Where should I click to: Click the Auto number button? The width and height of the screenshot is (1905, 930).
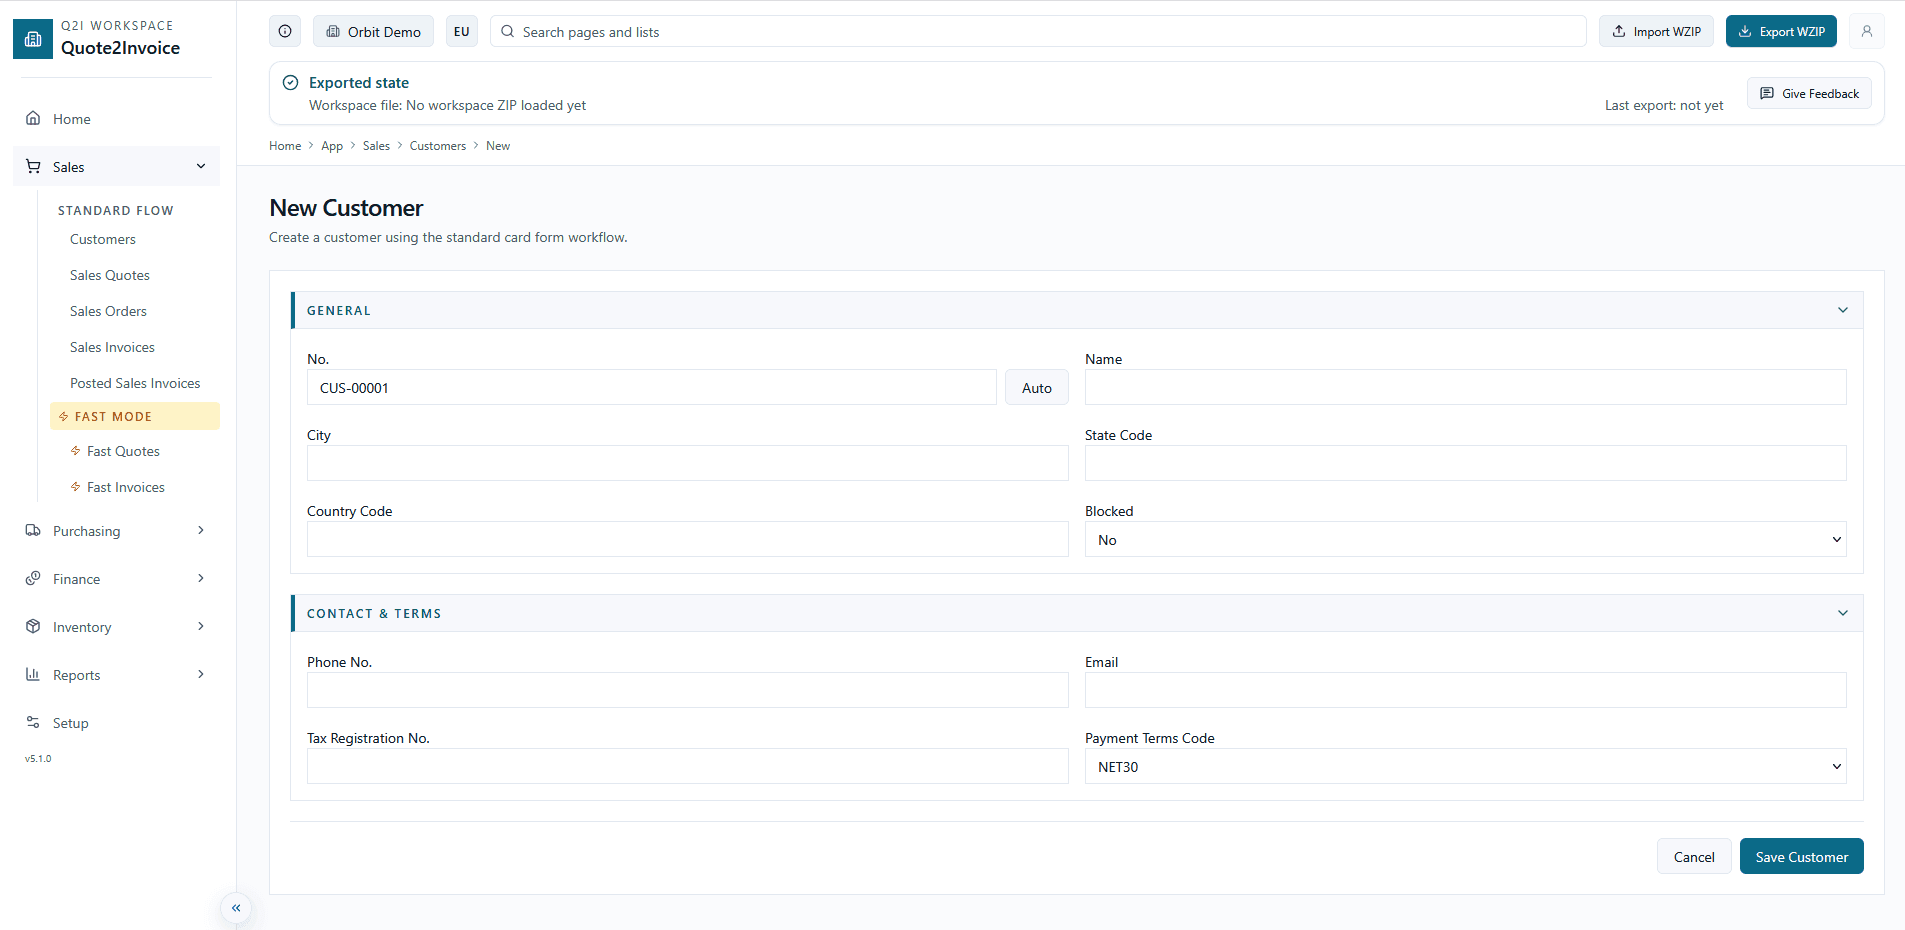[x=1036, y=388]
